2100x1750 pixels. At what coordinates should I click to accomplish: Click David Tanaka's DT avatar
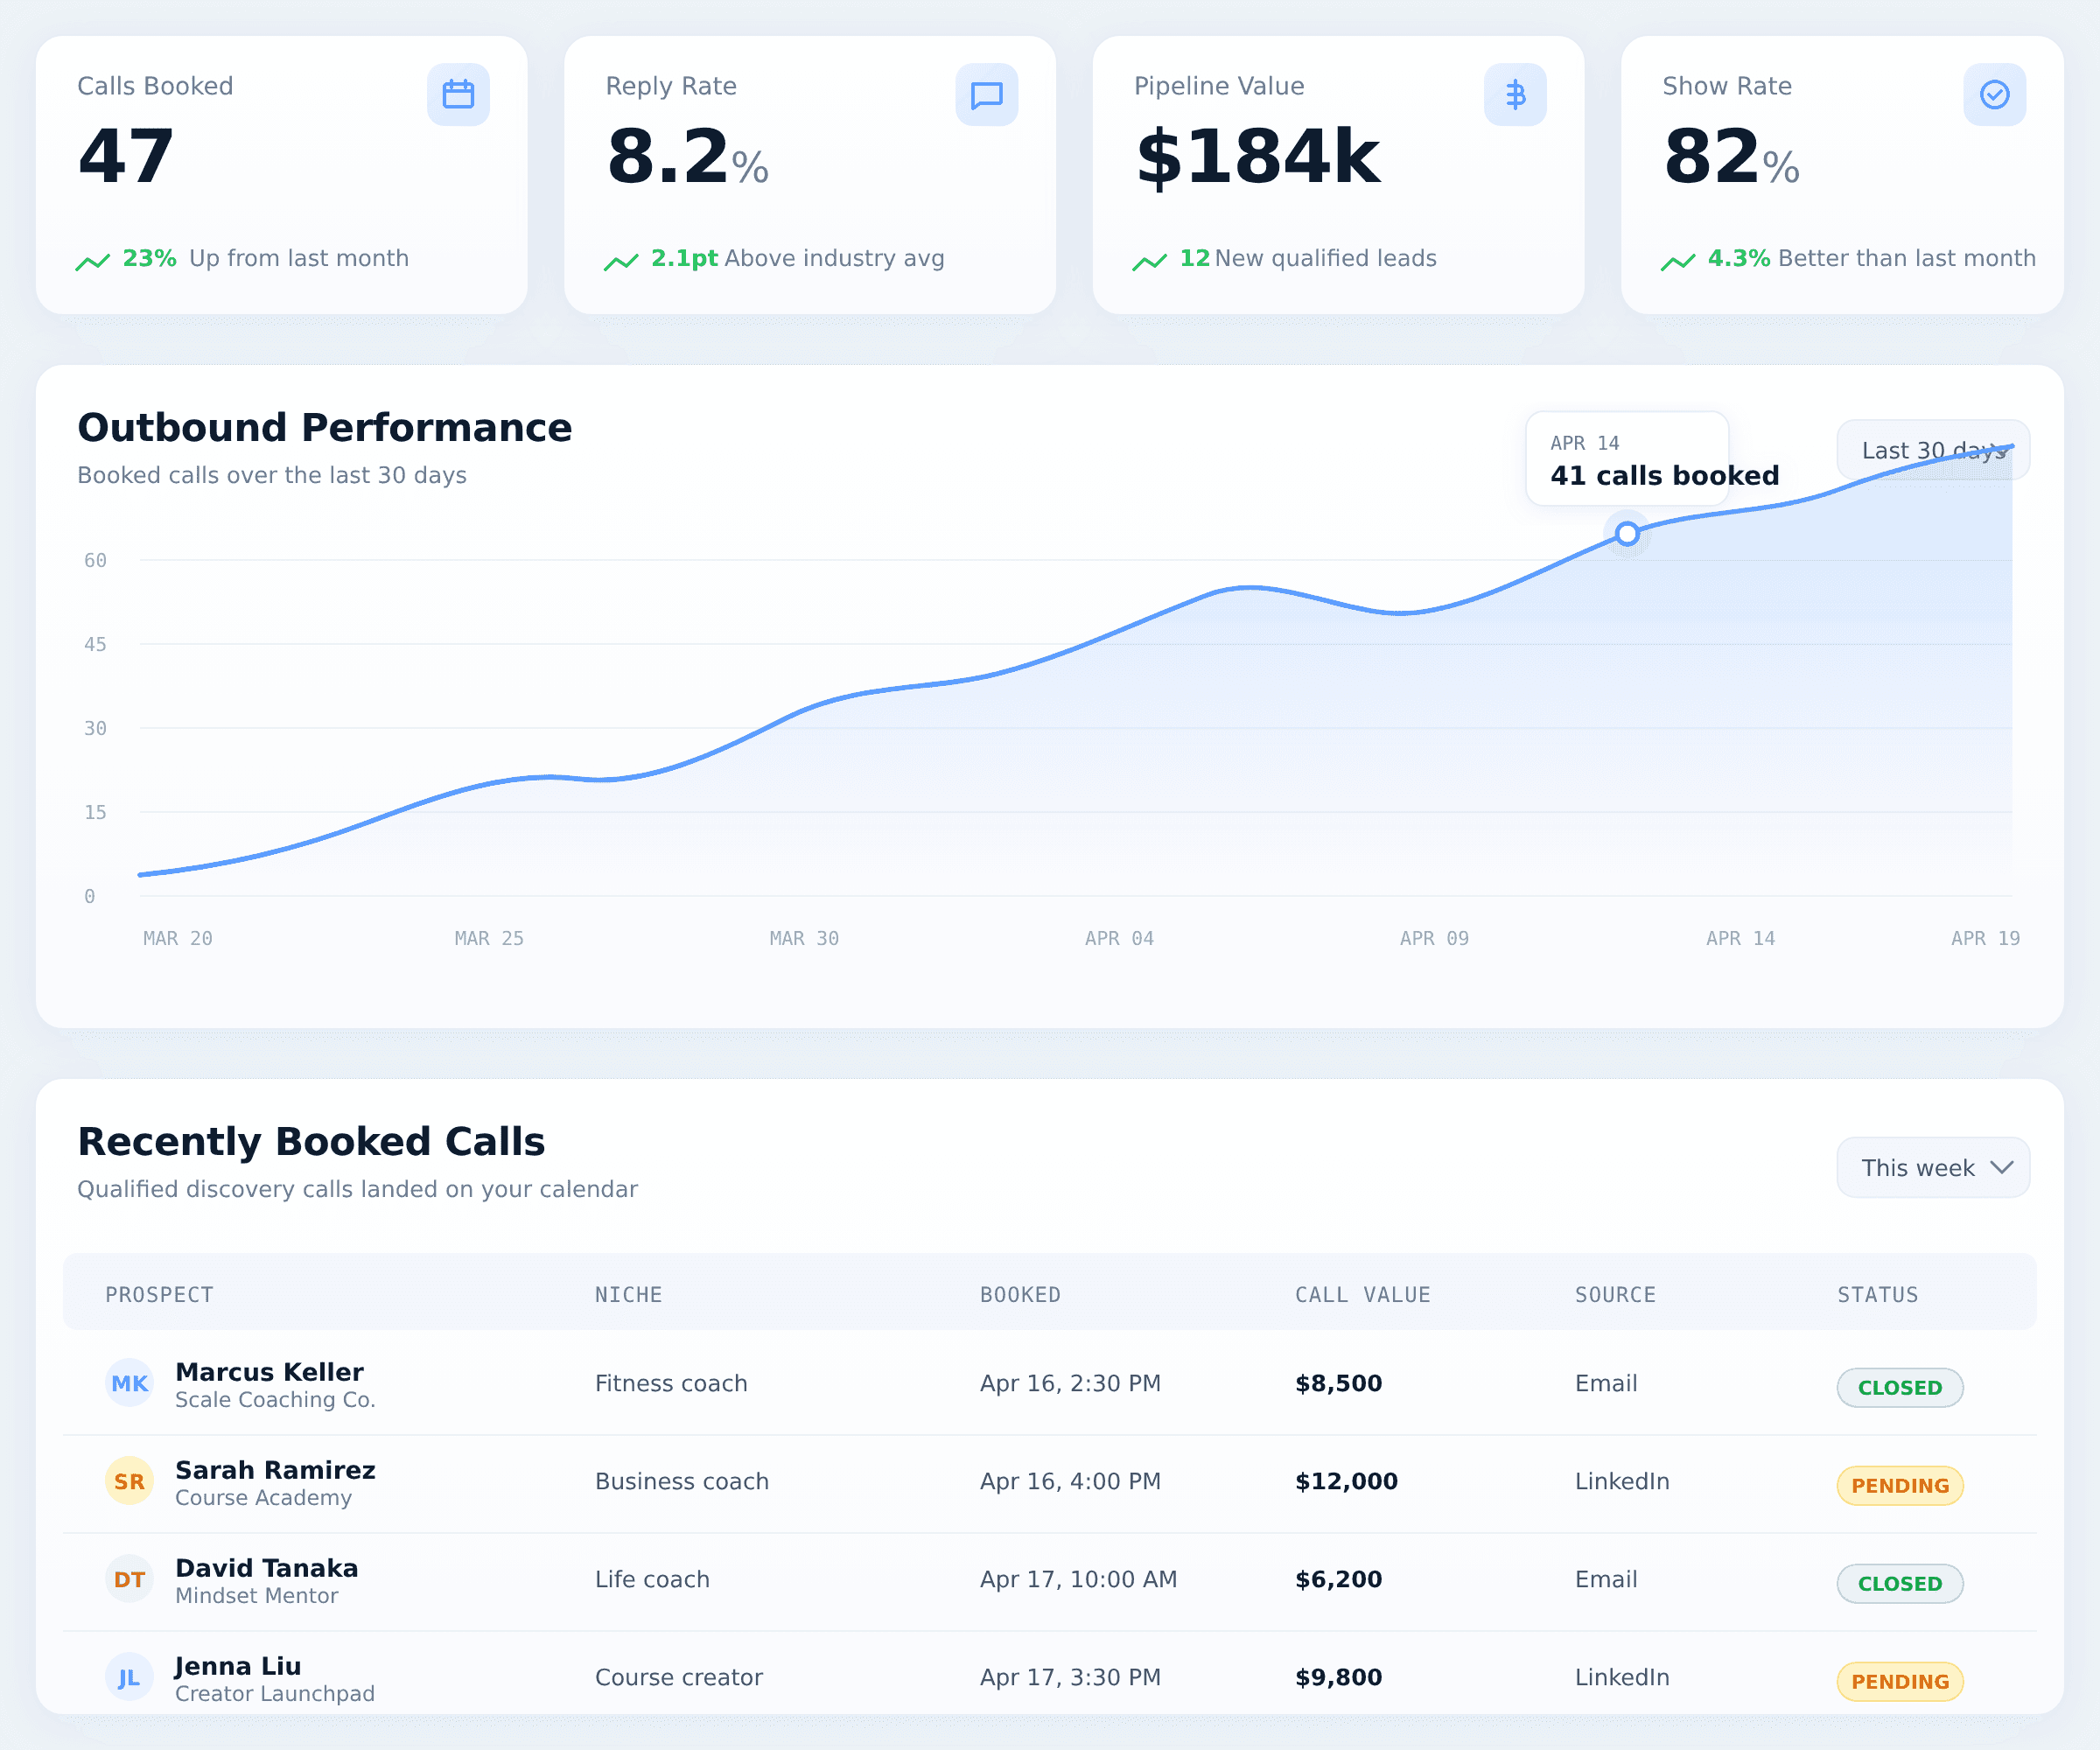tap(129, 1580)
